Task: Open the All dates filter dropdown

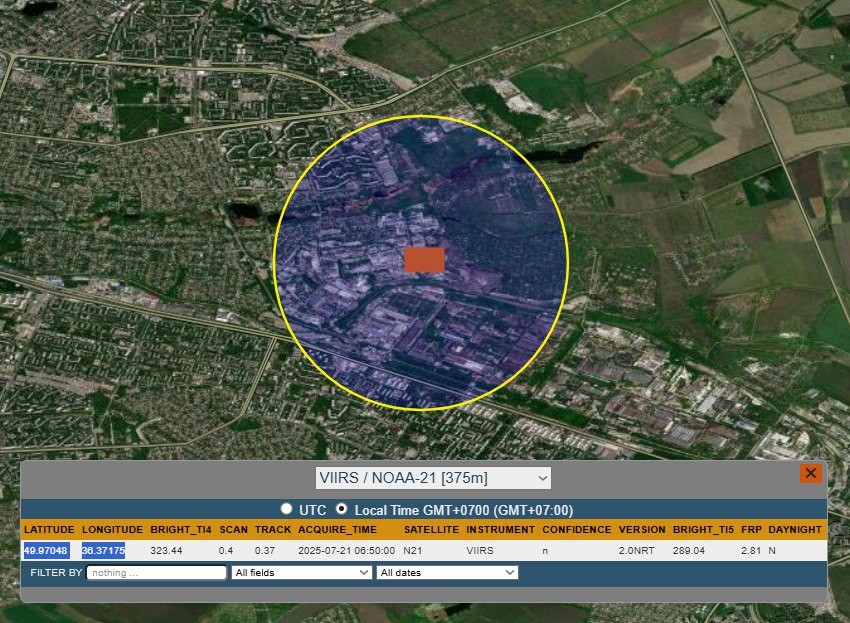Action: point(447,573)
